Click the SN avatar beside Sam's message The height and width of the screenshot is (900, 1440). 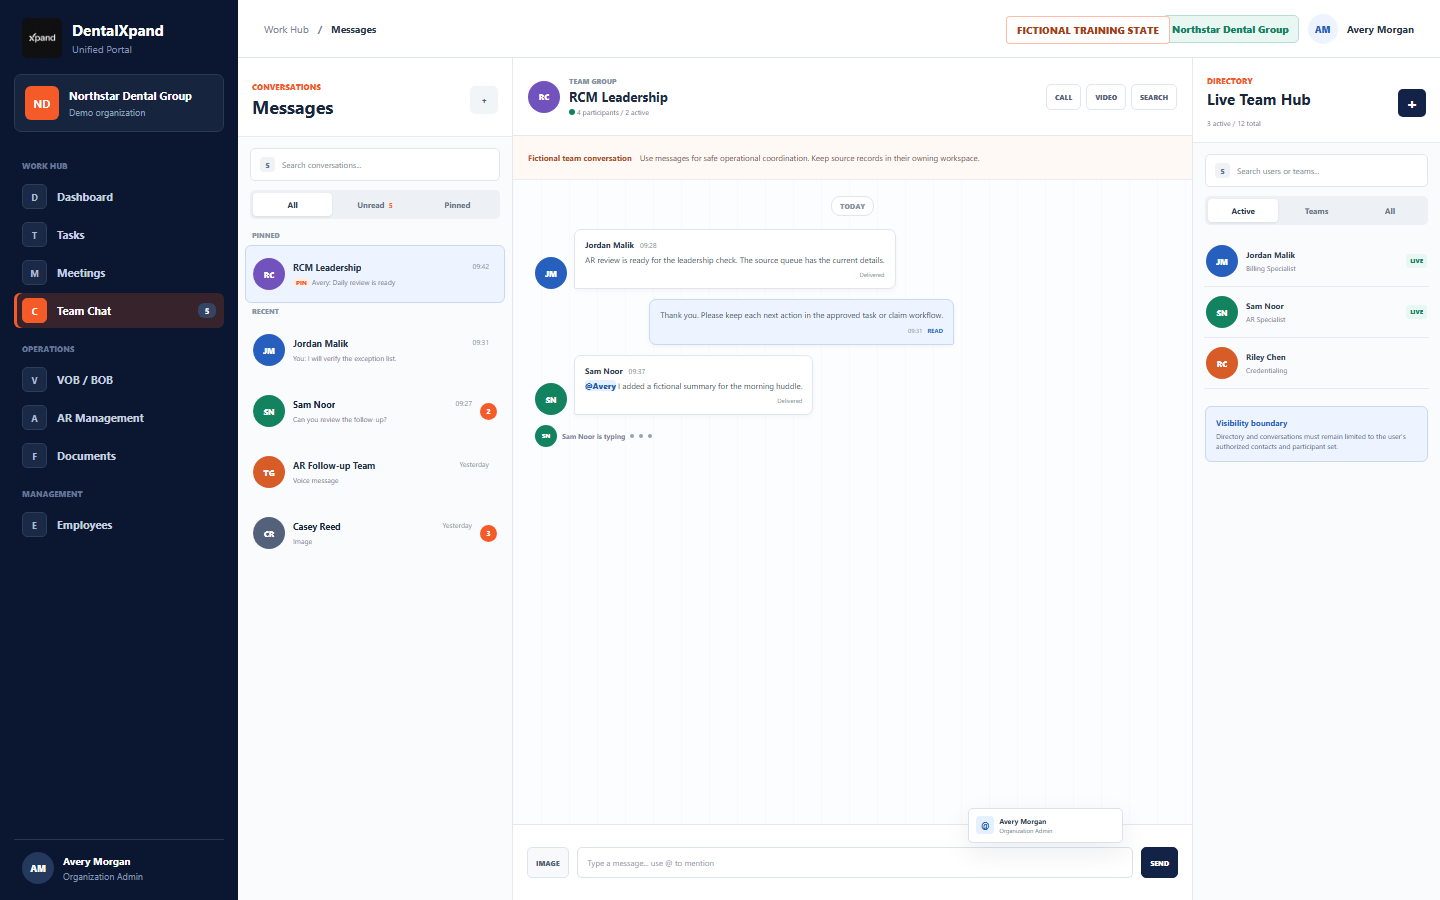[551, 399]
